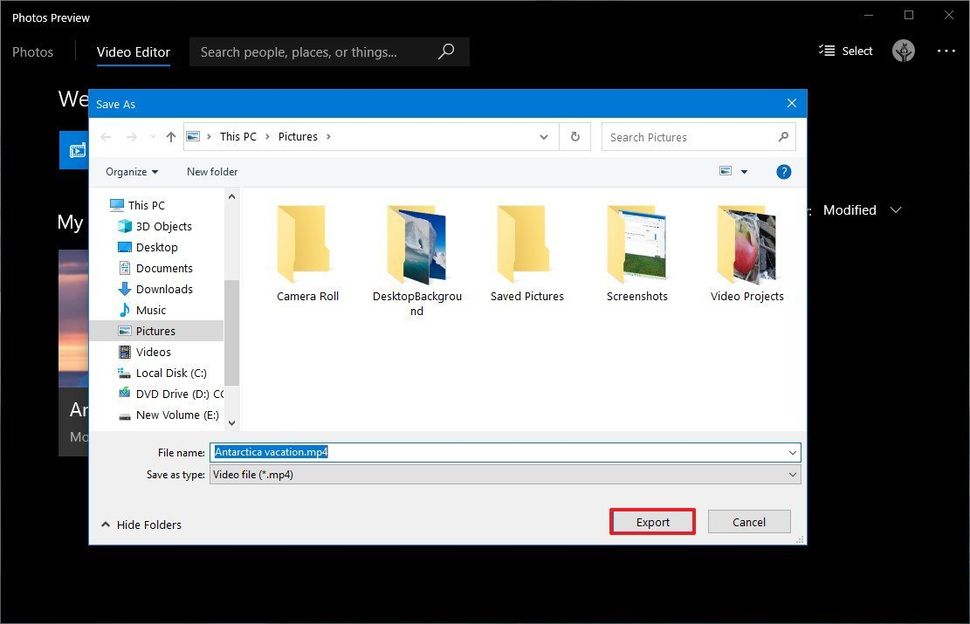Image resolution: width=970 pixels, height=624 pixels.
Task: Switch to the Photos tab
Action: [x=33, y=51]
